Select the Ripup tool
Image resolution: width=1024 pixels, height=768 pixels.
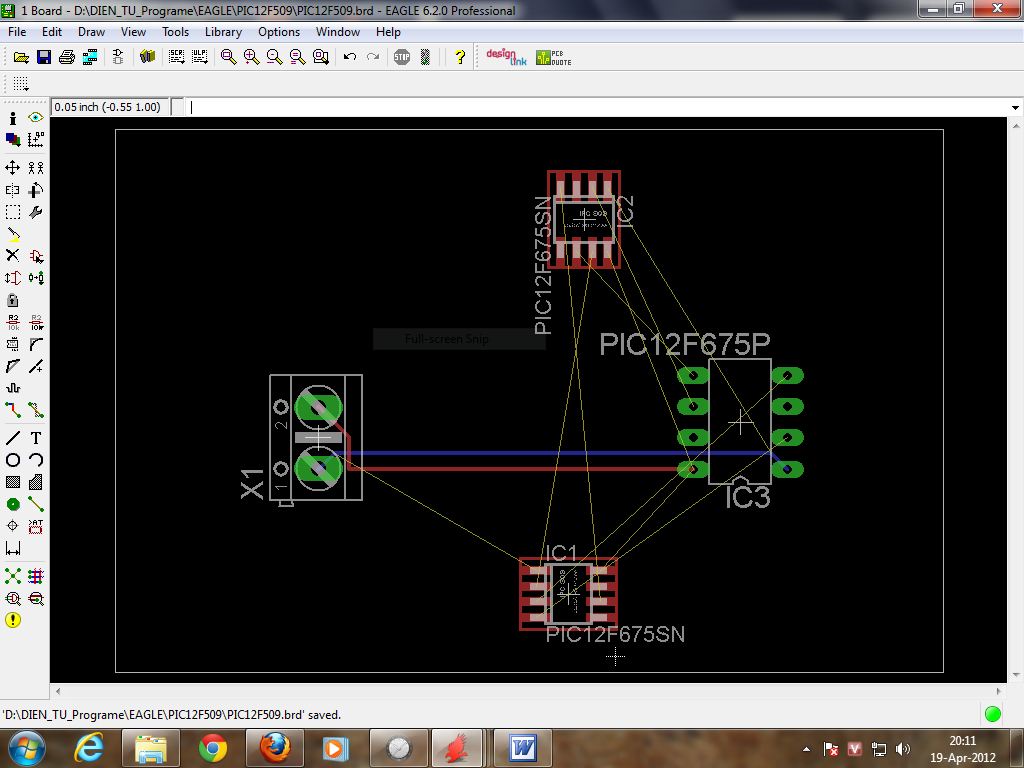pos(36,410)
